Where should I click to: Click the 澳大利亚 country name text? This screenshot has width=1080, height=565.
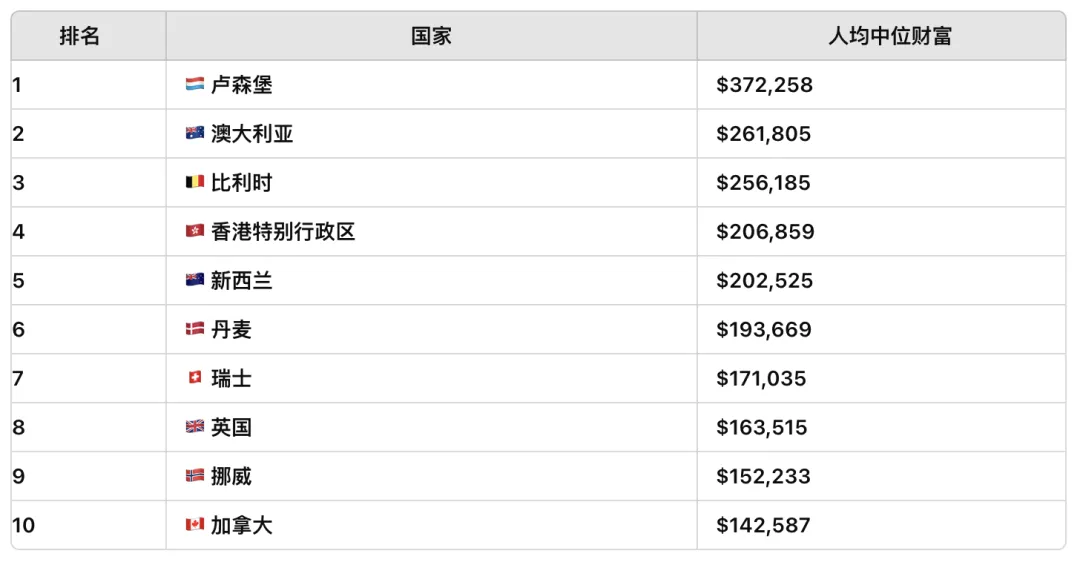252,134
